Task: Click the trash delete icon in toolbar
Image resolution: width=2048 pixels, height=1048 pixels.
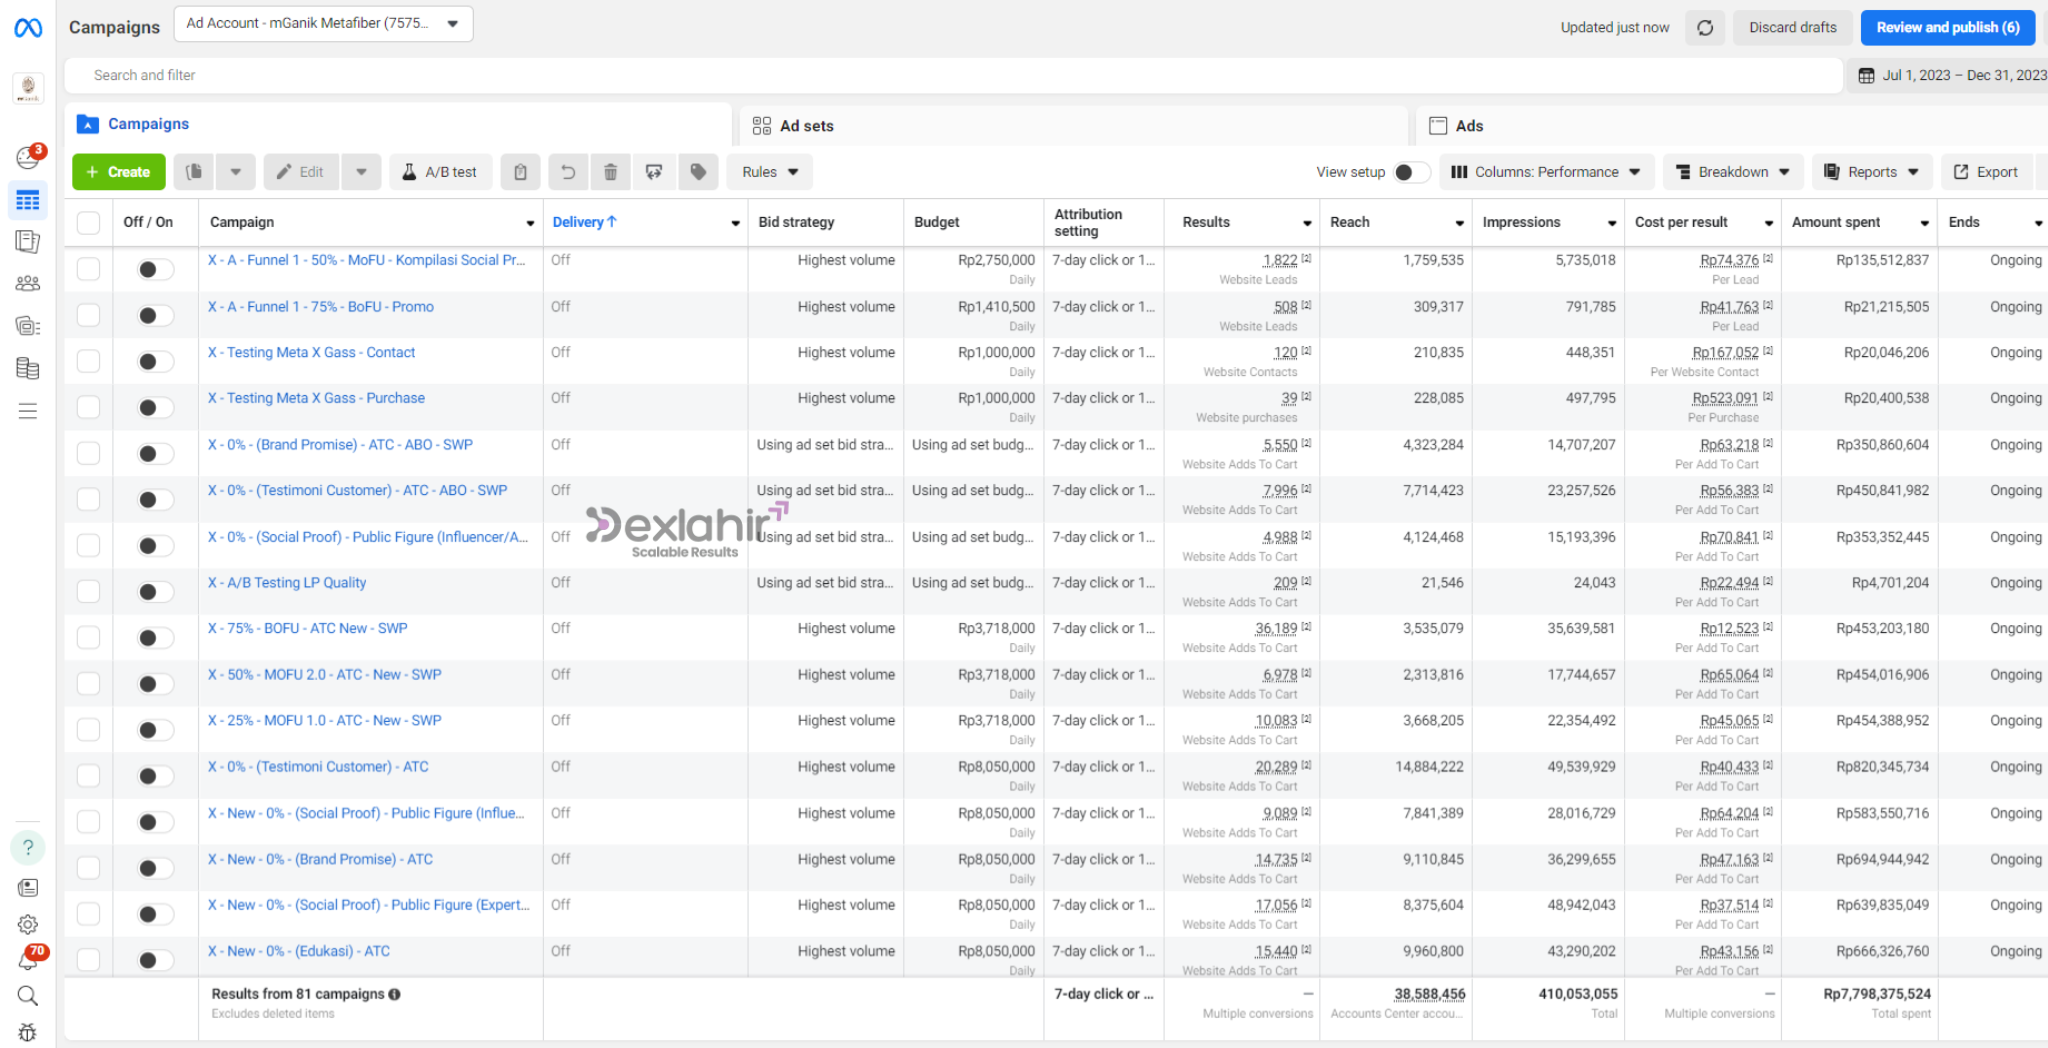Action: (x=610, y=172)
